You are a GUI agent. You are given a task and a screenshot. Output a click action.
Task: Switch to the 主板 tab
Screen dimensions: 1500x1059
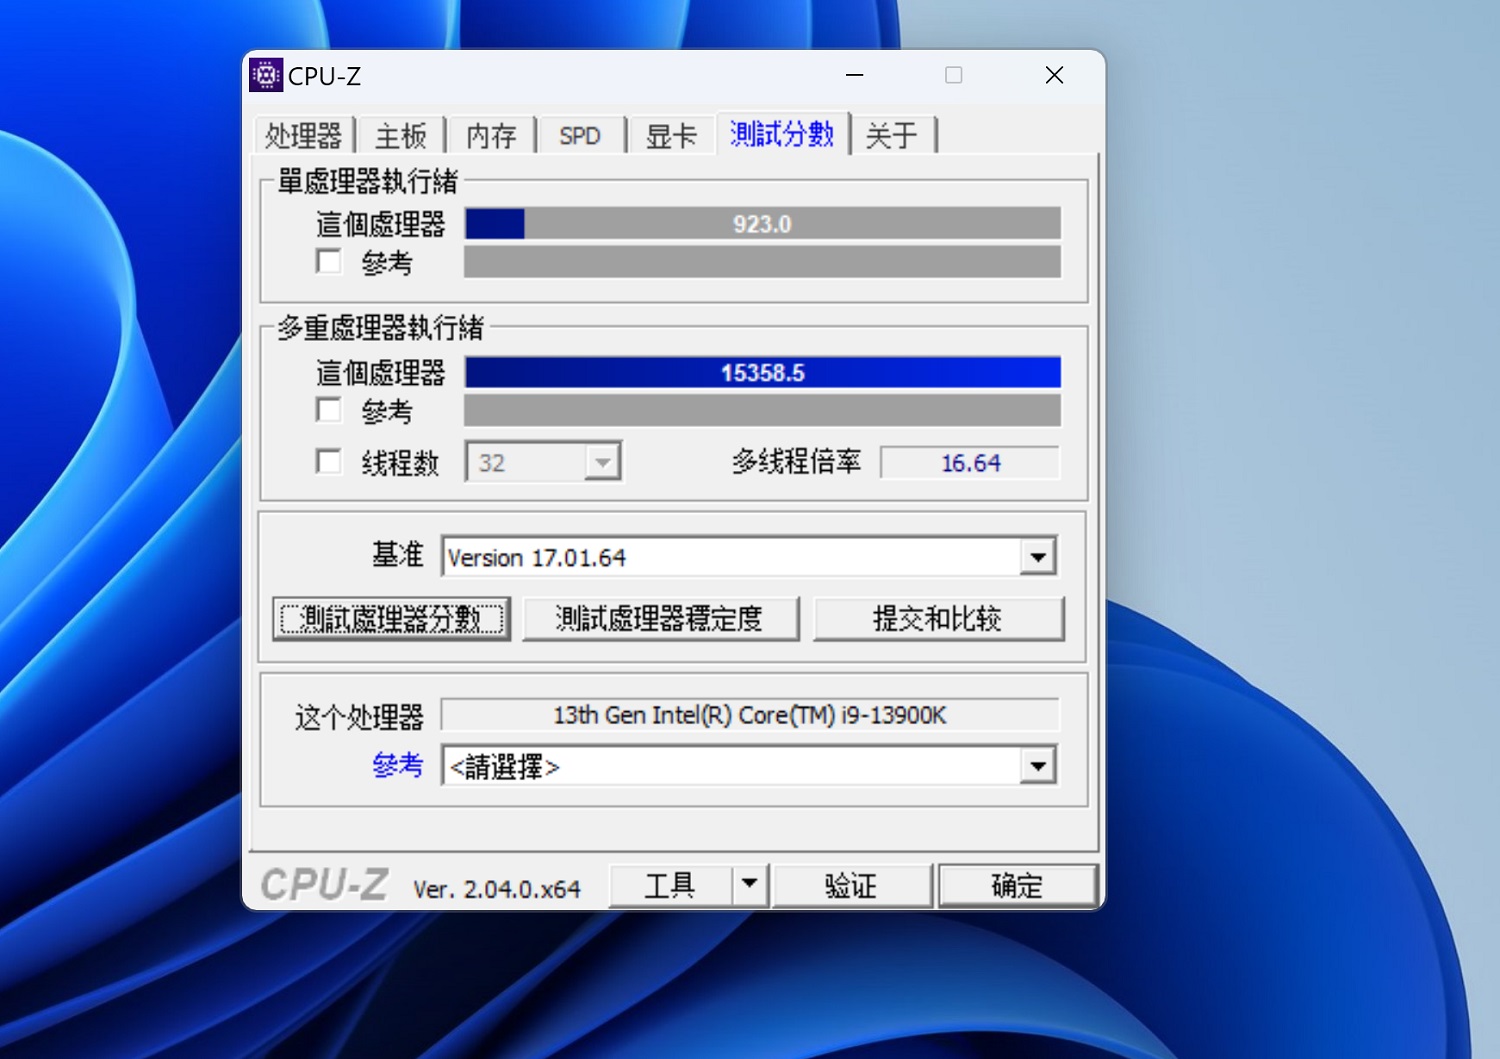[x=401, y=135]
